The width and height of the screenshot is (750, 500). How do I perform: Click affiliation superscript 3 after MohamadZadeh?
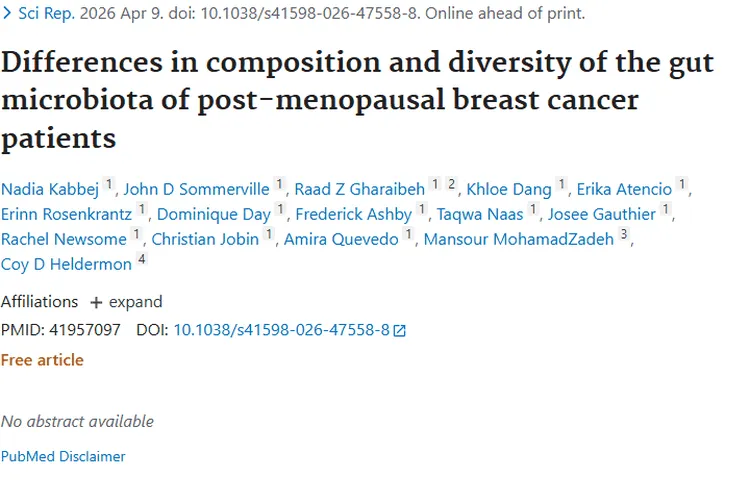(623, 236)
